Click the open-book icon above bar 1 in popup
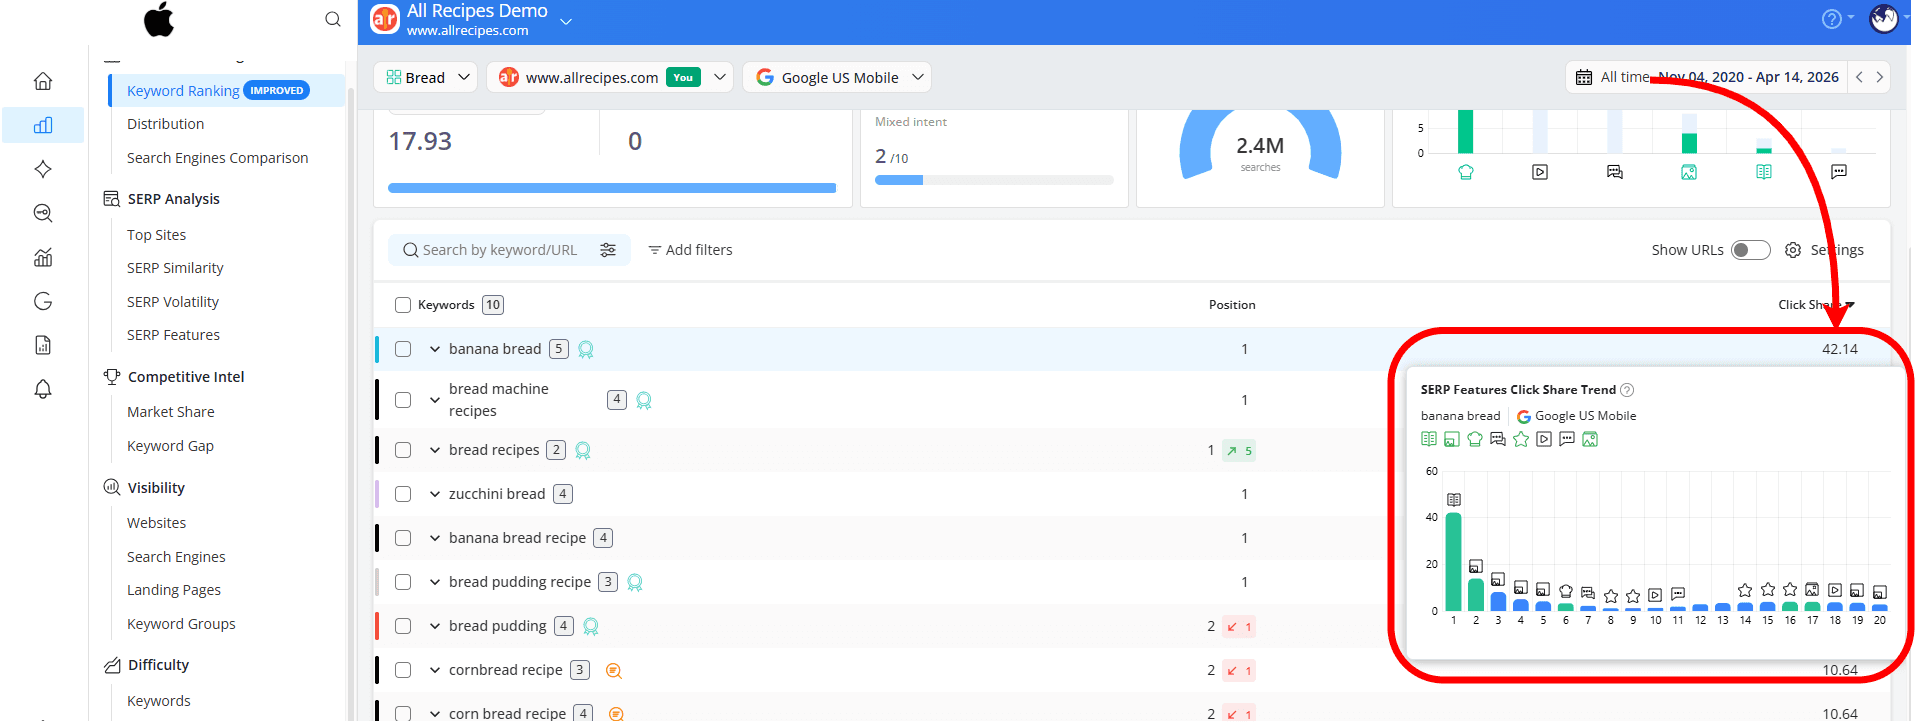Viewport: 1915px width, 722px height. tap(1454, 500)
